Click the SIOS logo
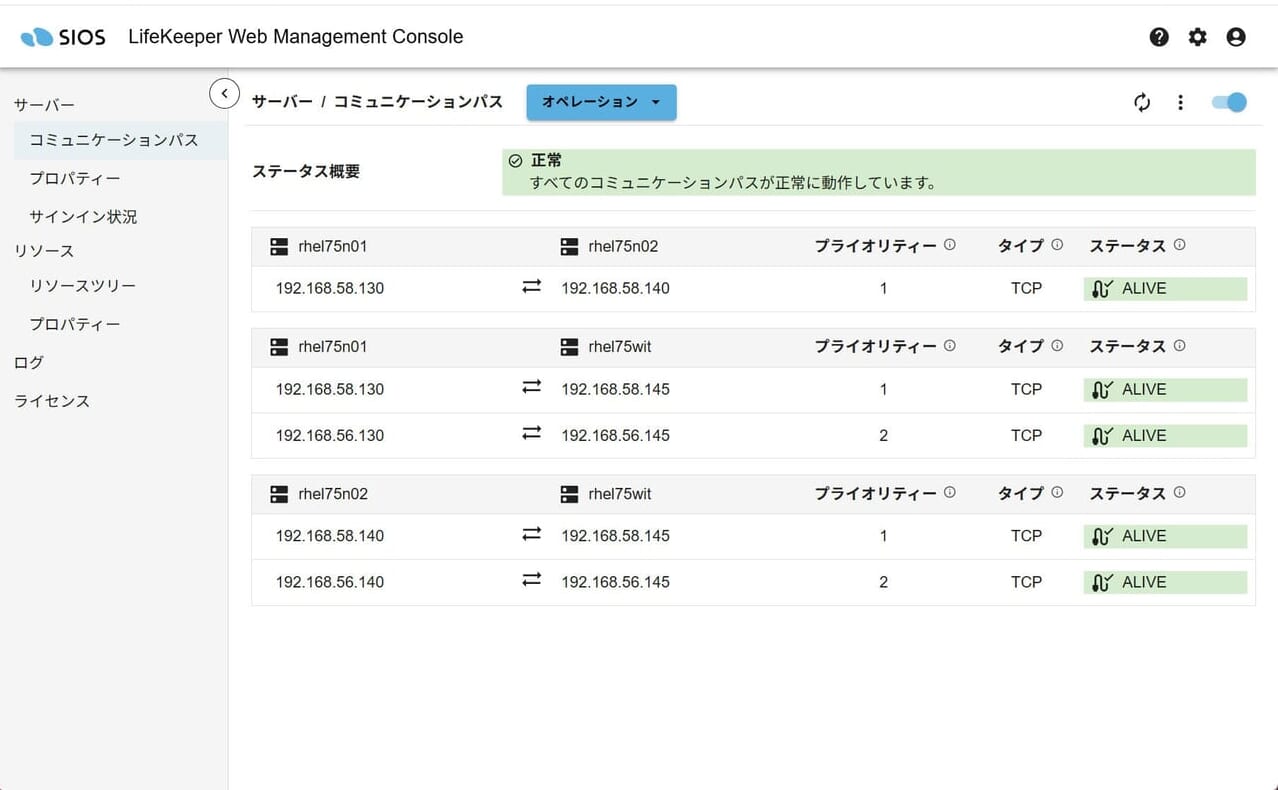The height and width of the screenshot is (790, 1278). (x=63, y=37)
